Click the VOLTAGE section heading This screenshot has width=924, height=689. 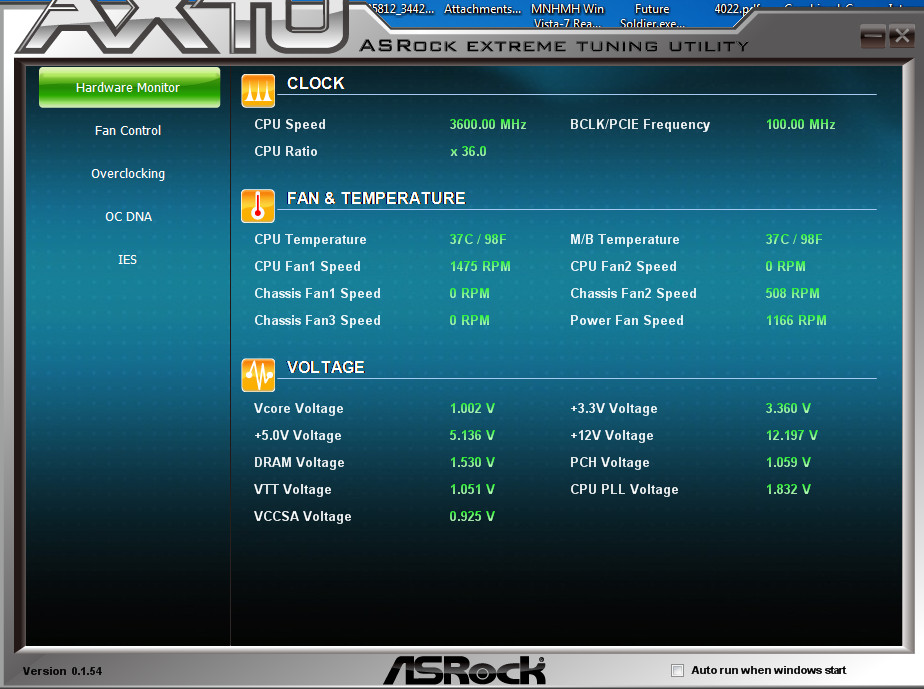[x=325, y=367]
